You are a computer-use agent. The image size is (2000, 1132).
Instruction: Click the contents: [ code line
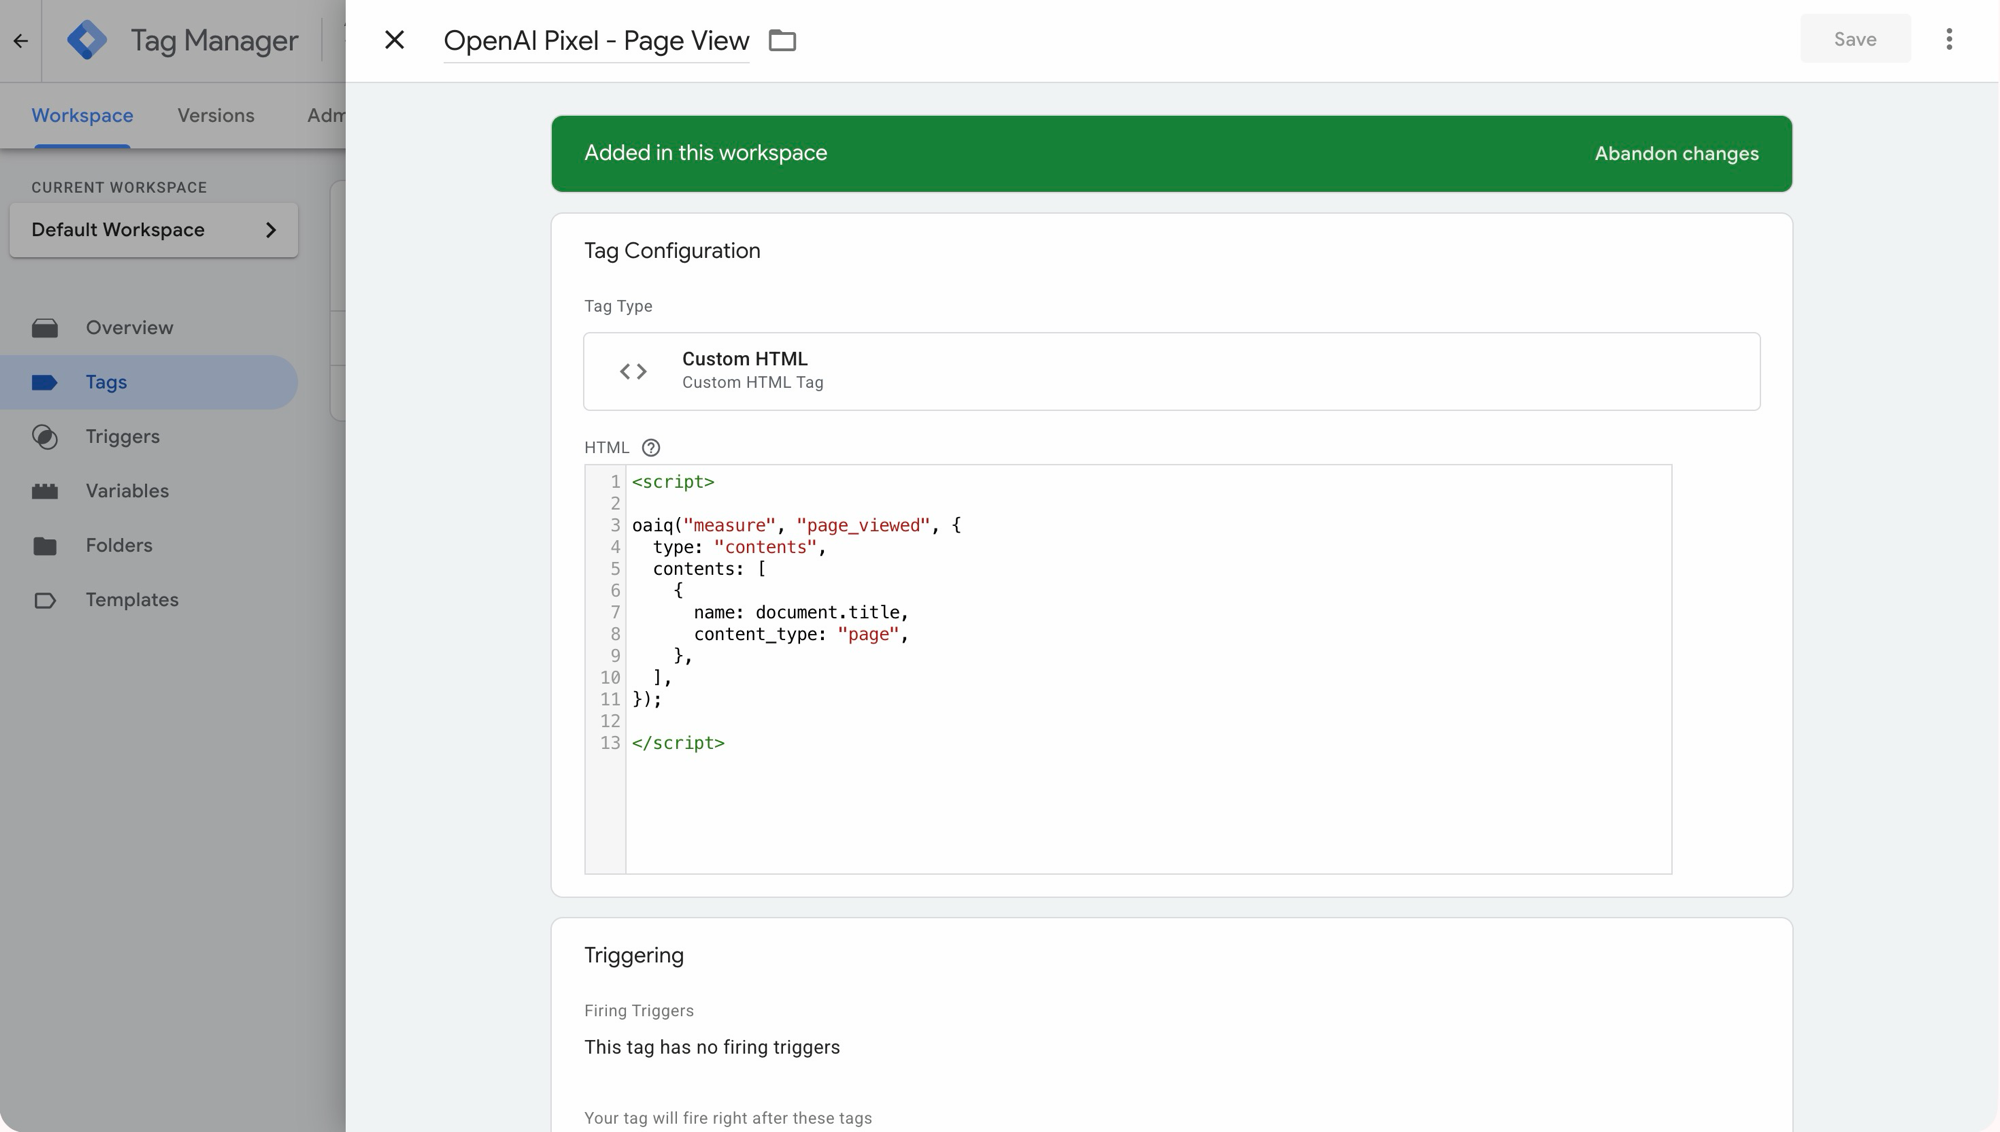pyautogui.click(x=709, y=569)
